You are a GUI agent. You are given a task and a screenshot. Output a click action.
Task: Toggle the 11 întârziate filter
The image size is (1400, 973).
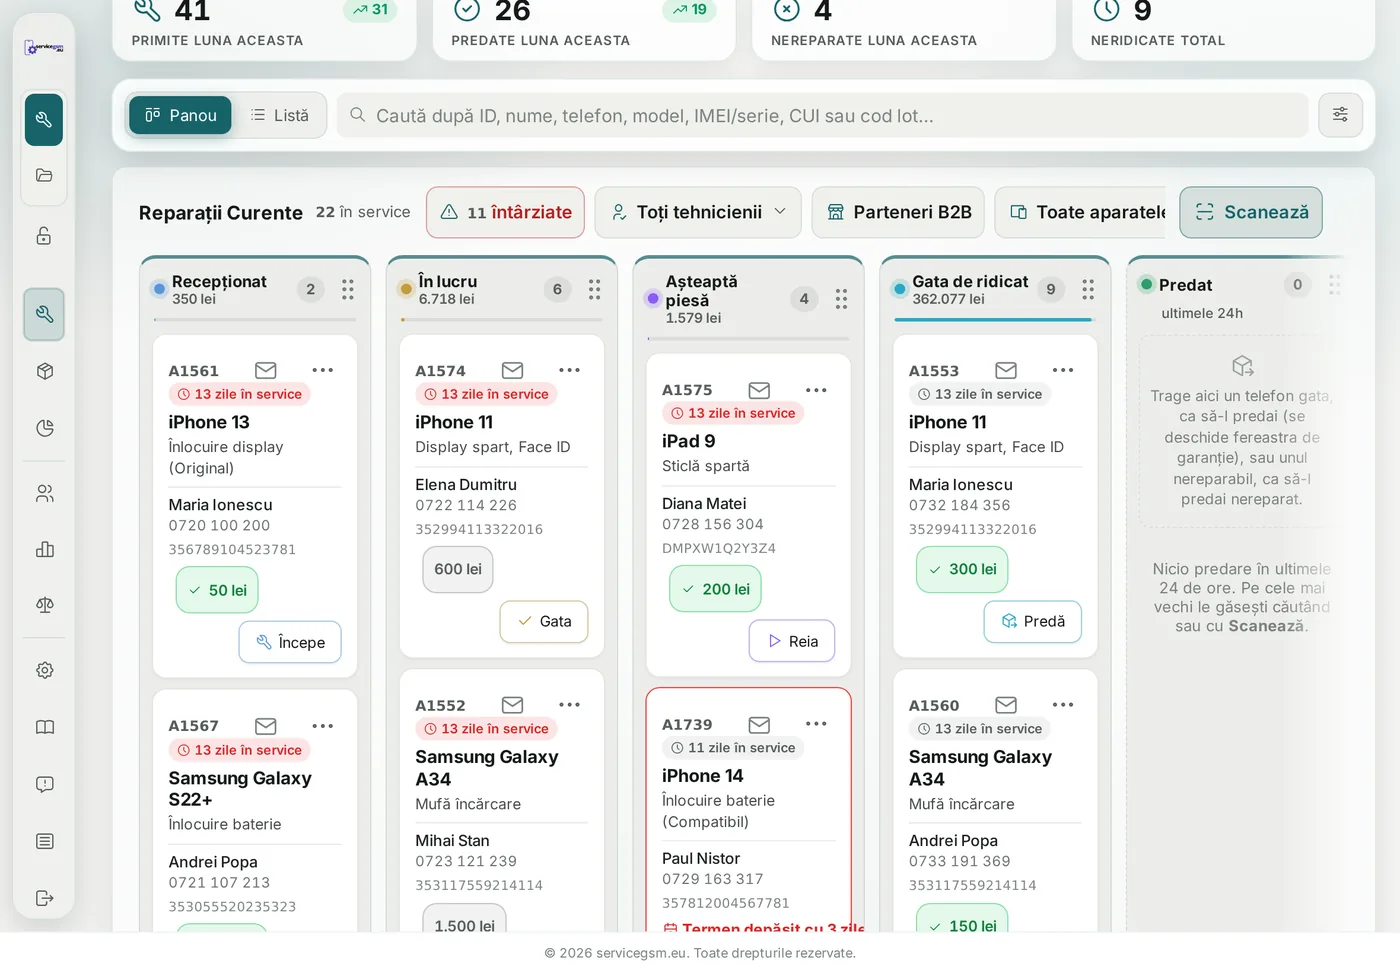point(505,212)
